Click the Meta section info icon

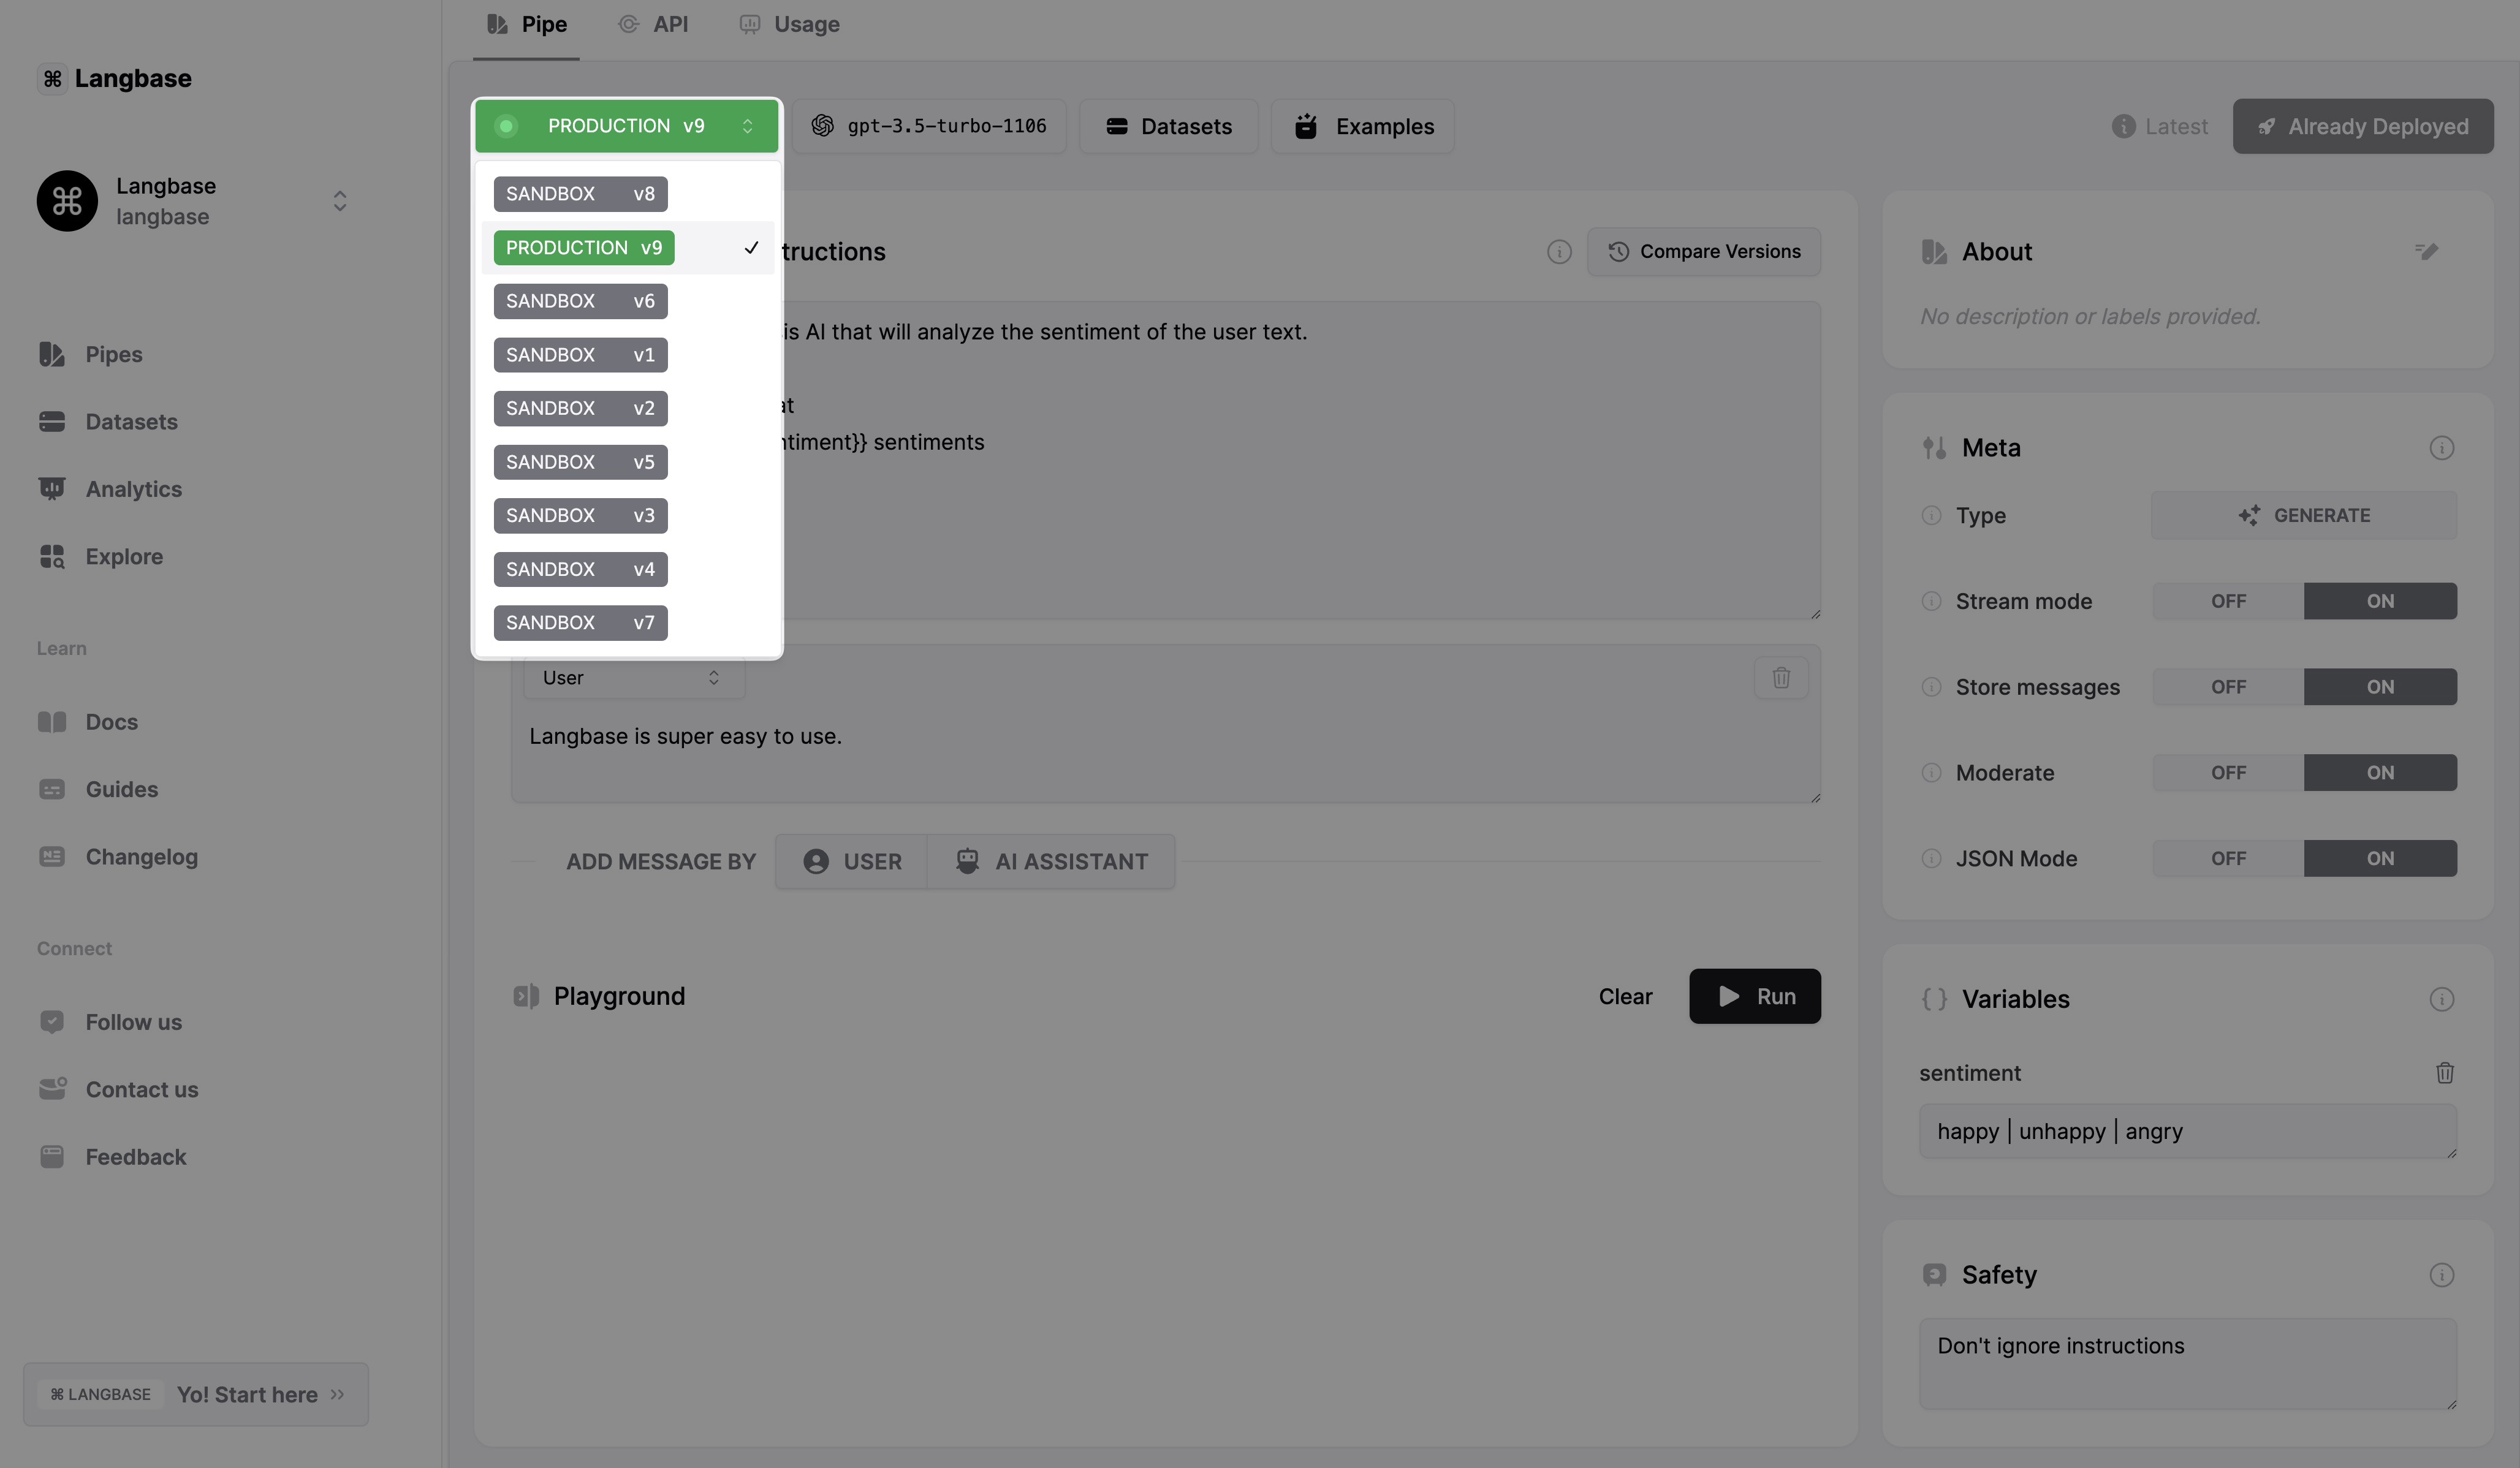coord(2441,448)
